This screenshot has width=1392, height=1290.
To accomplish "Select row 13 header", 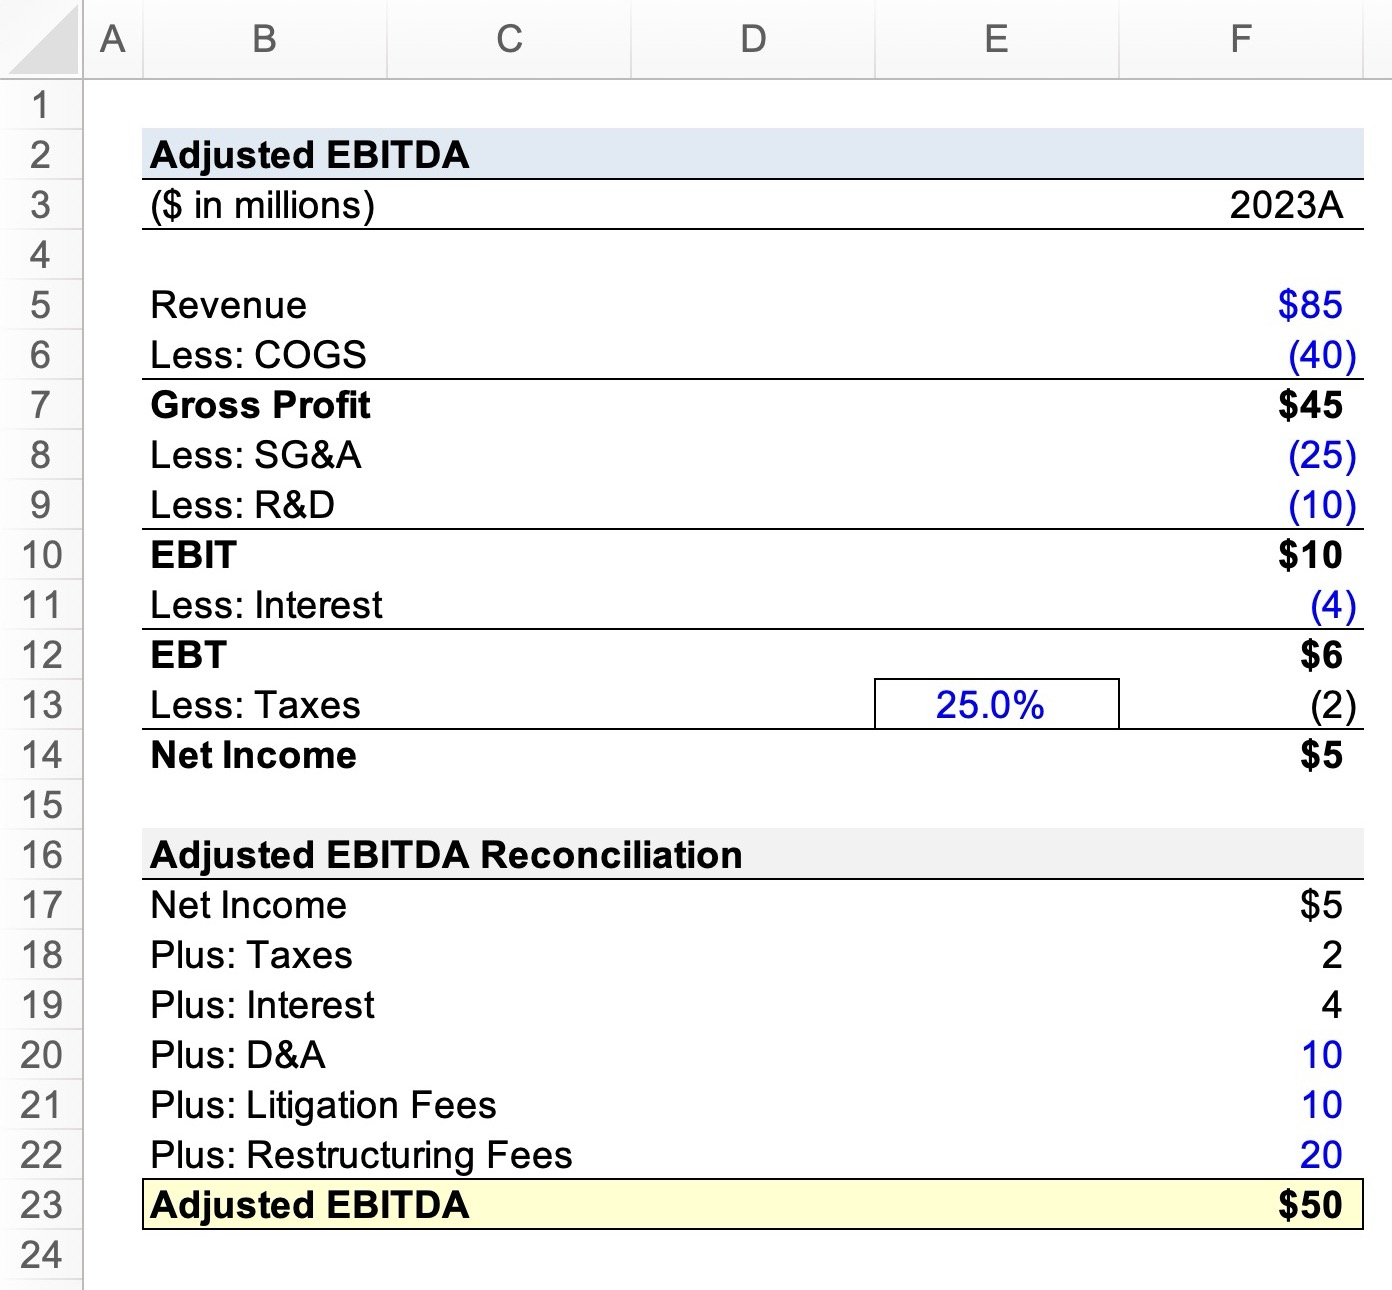I will 41,705.
